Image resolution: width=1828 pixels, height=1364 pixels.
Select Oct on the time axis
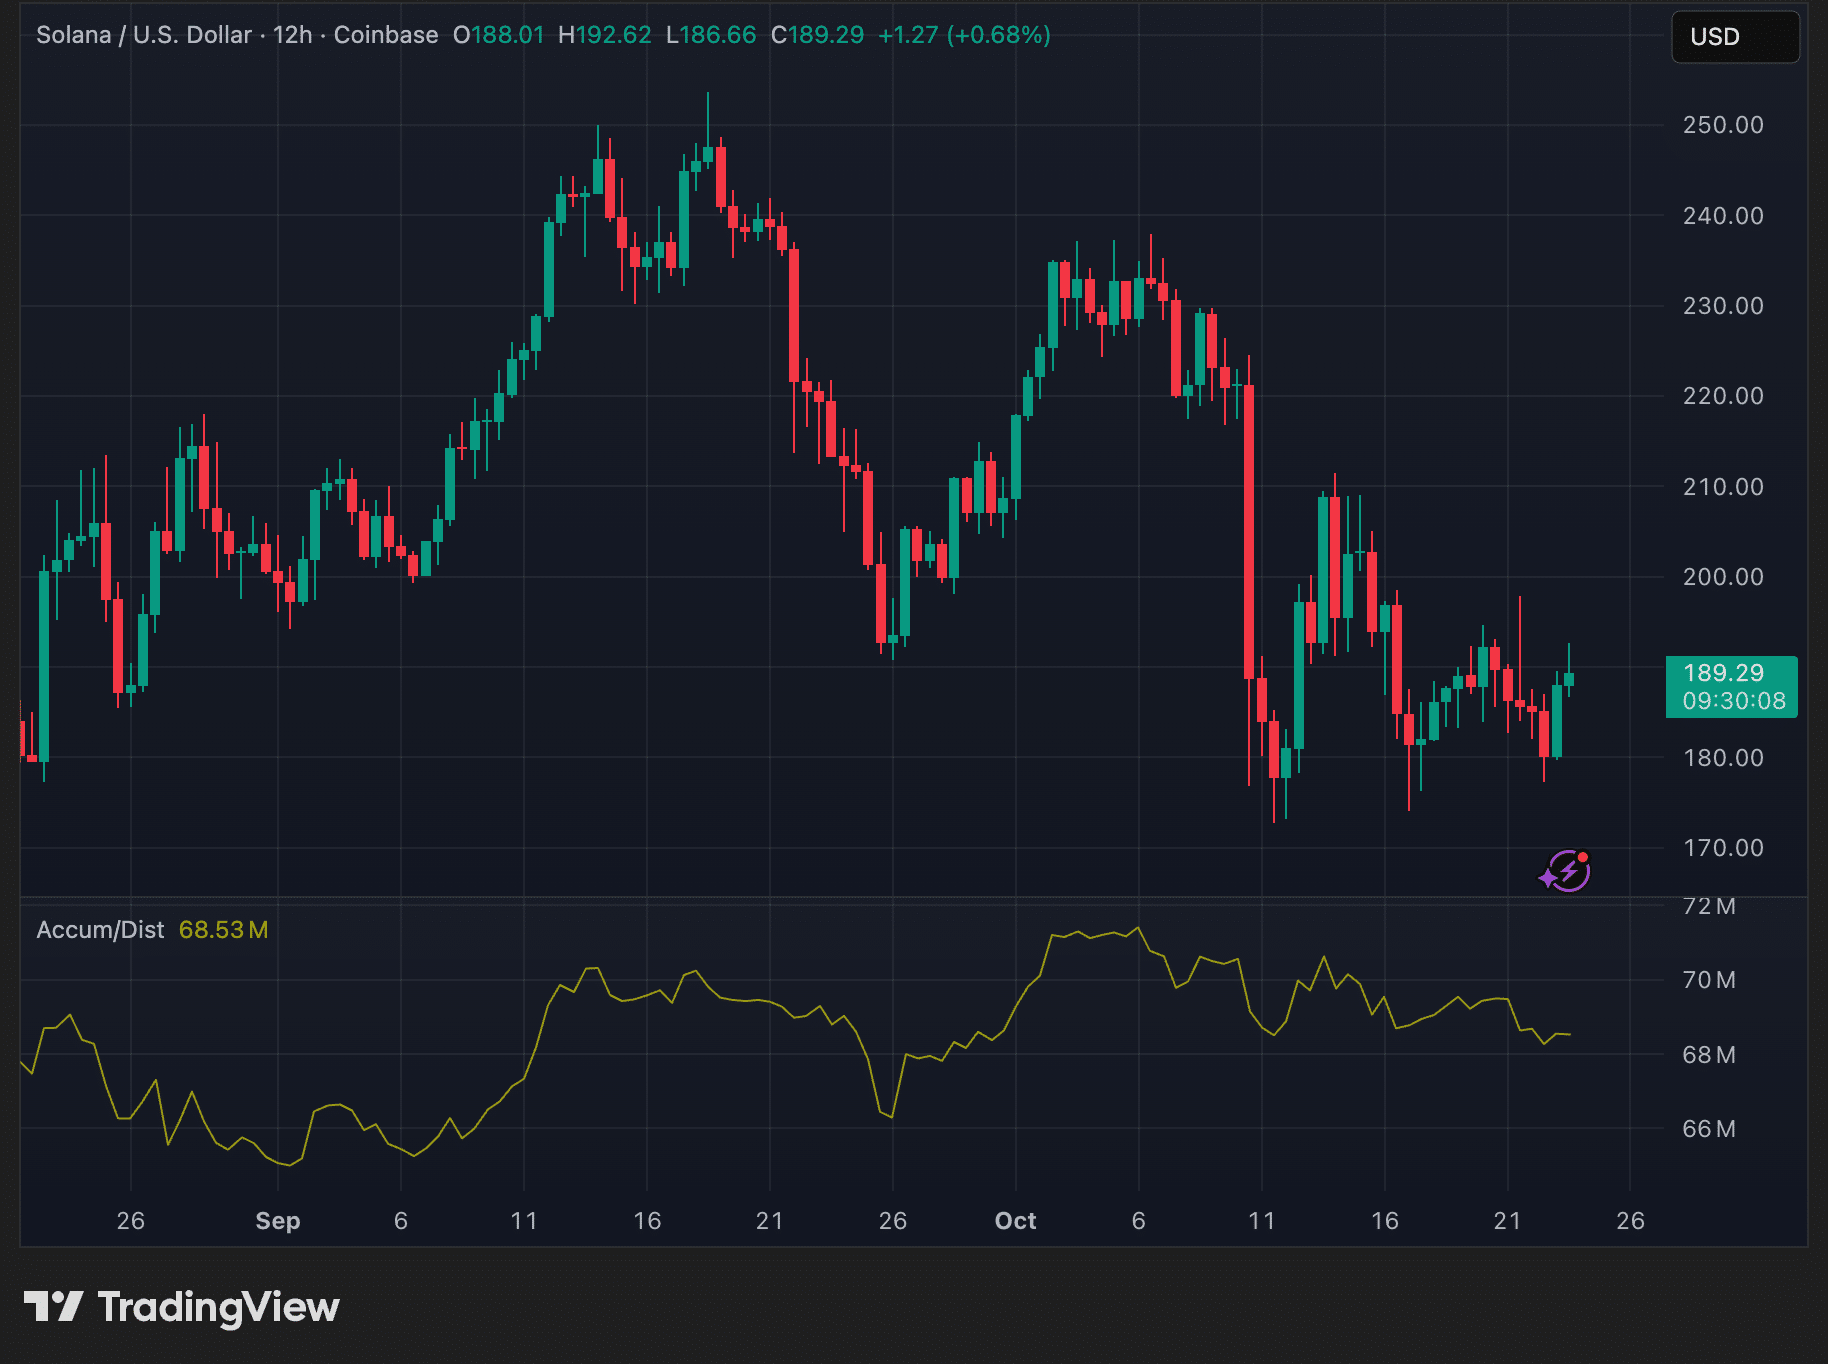pos(1015,1221)
